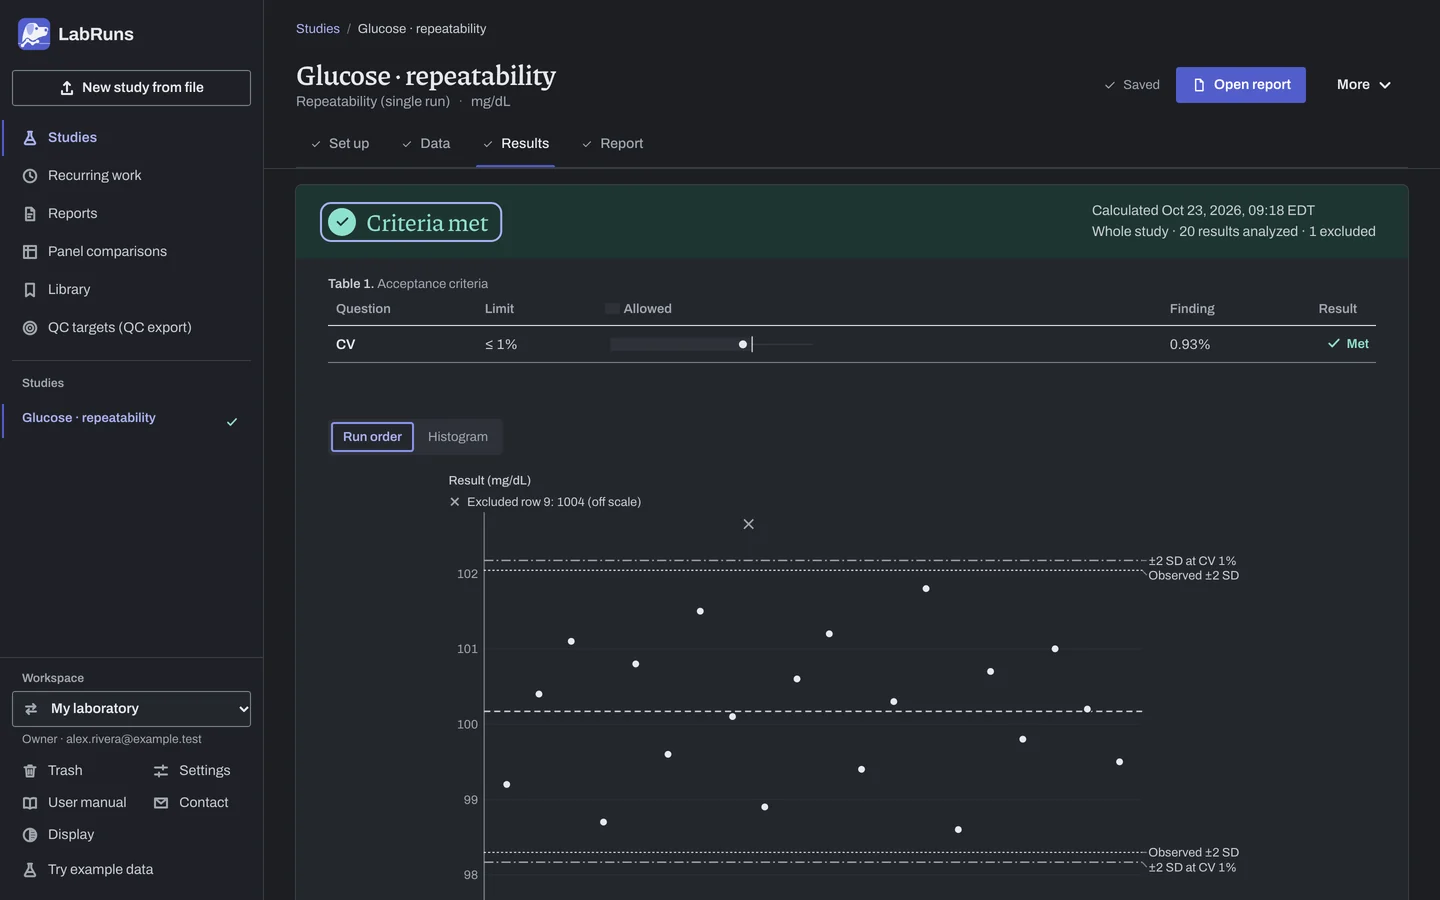The width and height of the screenshot is (1440, 900).
Task: Open the Data tab
Action: [426, 144]
